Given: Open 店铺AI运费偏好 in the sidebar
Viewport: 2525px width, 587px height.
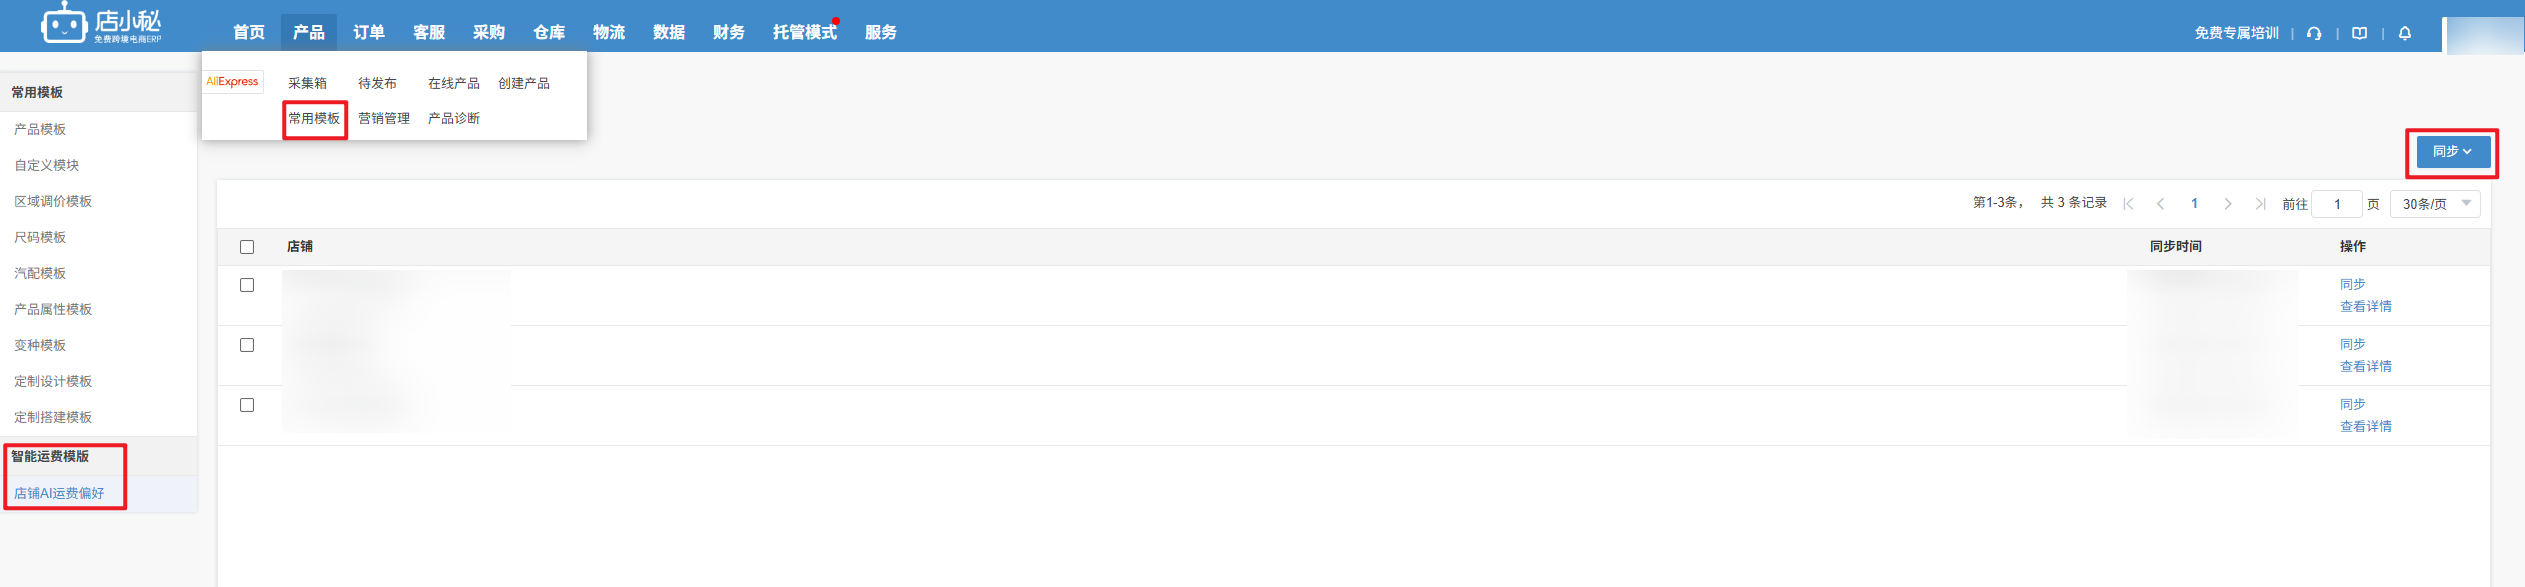Looking at the screenshot, I should point(59,493).
